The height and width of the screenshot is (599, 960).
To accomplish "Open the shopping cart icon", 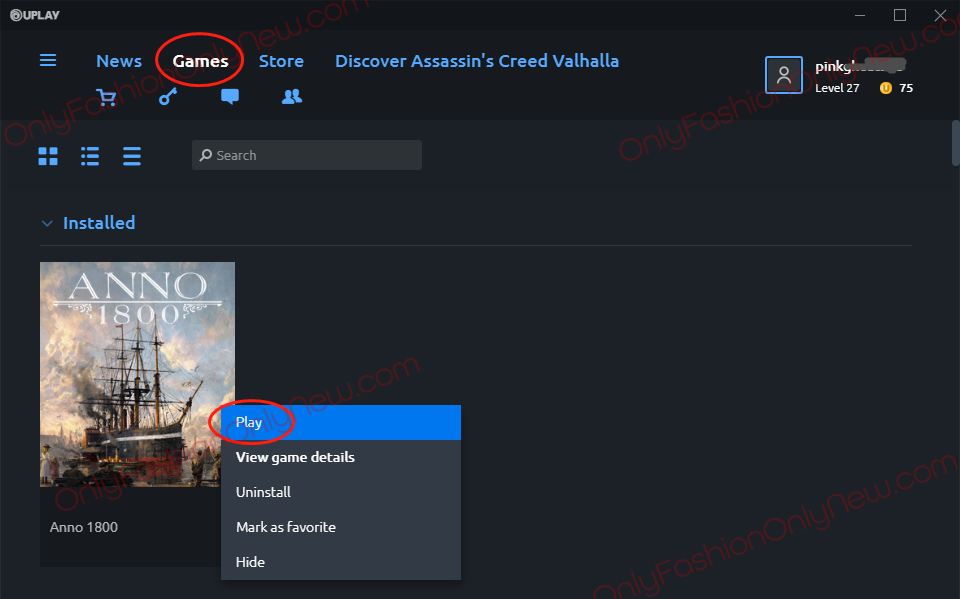I will (x=106, y=97).
